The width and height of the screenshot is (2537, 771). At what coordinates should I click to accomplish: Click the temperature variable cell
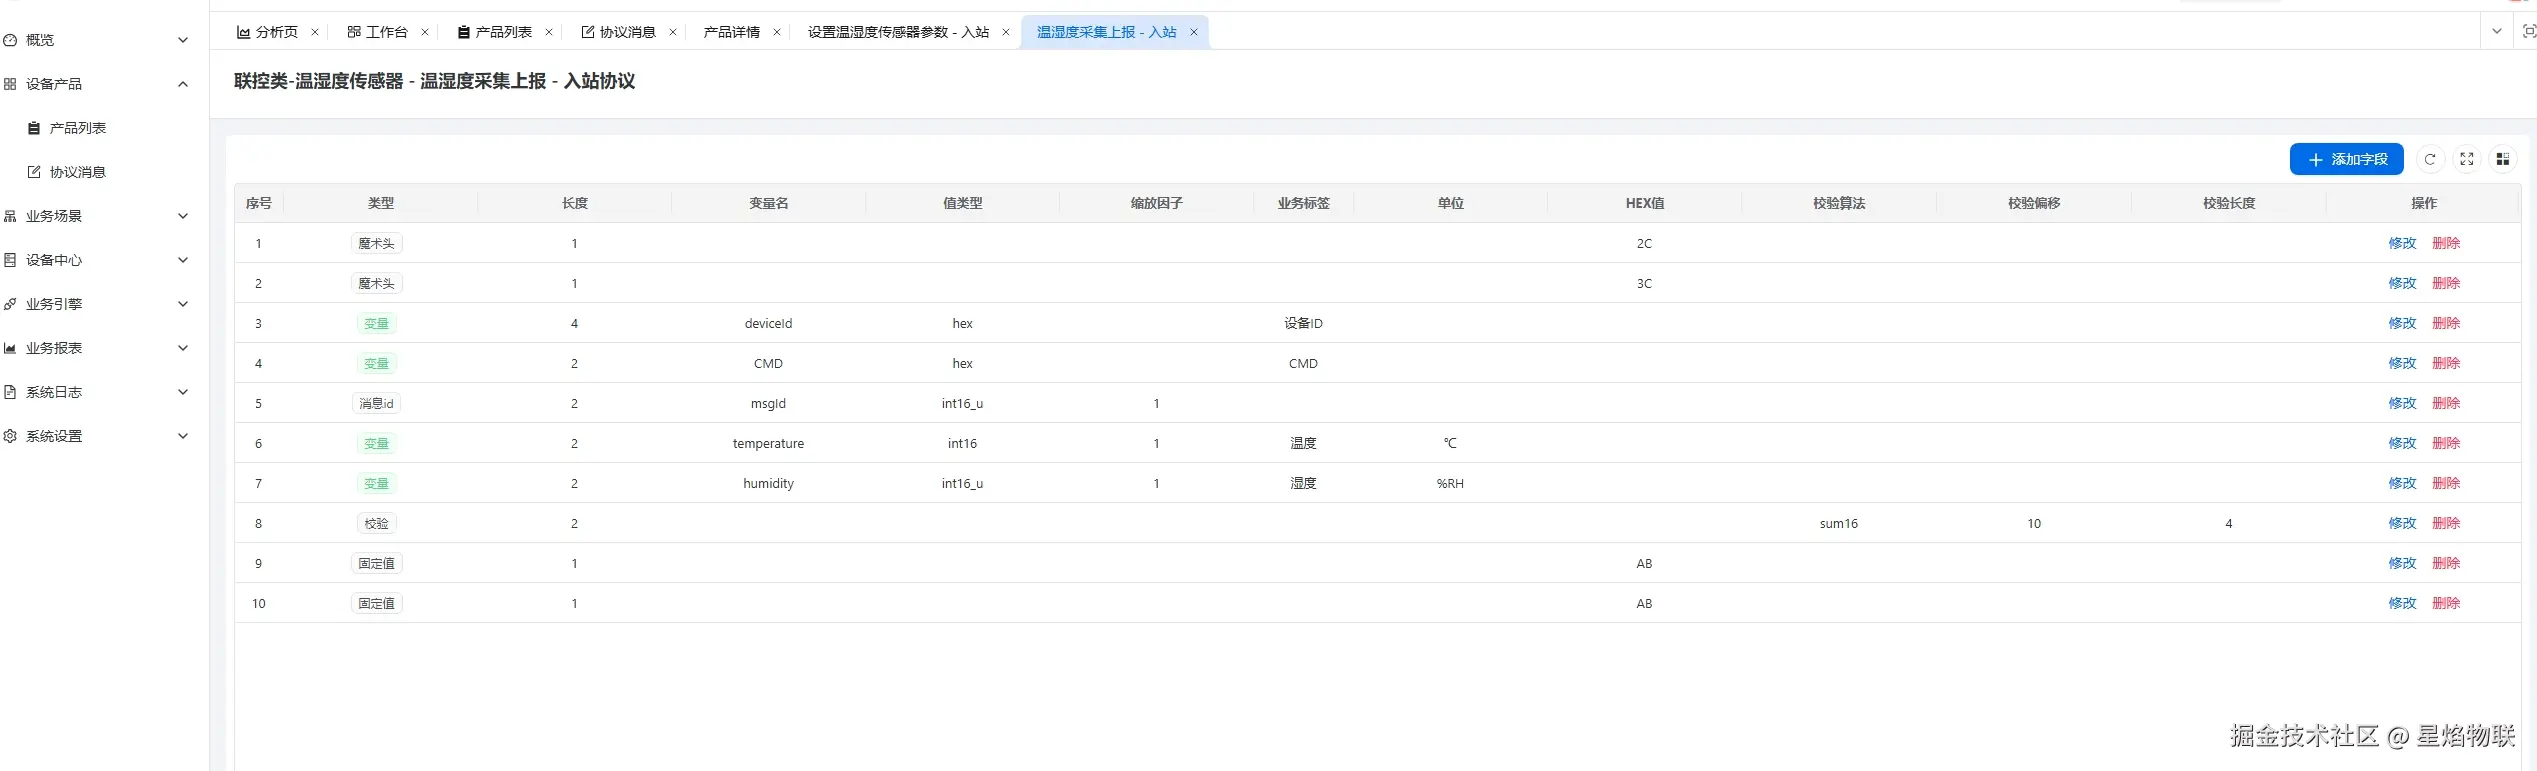tap(768, 443)
